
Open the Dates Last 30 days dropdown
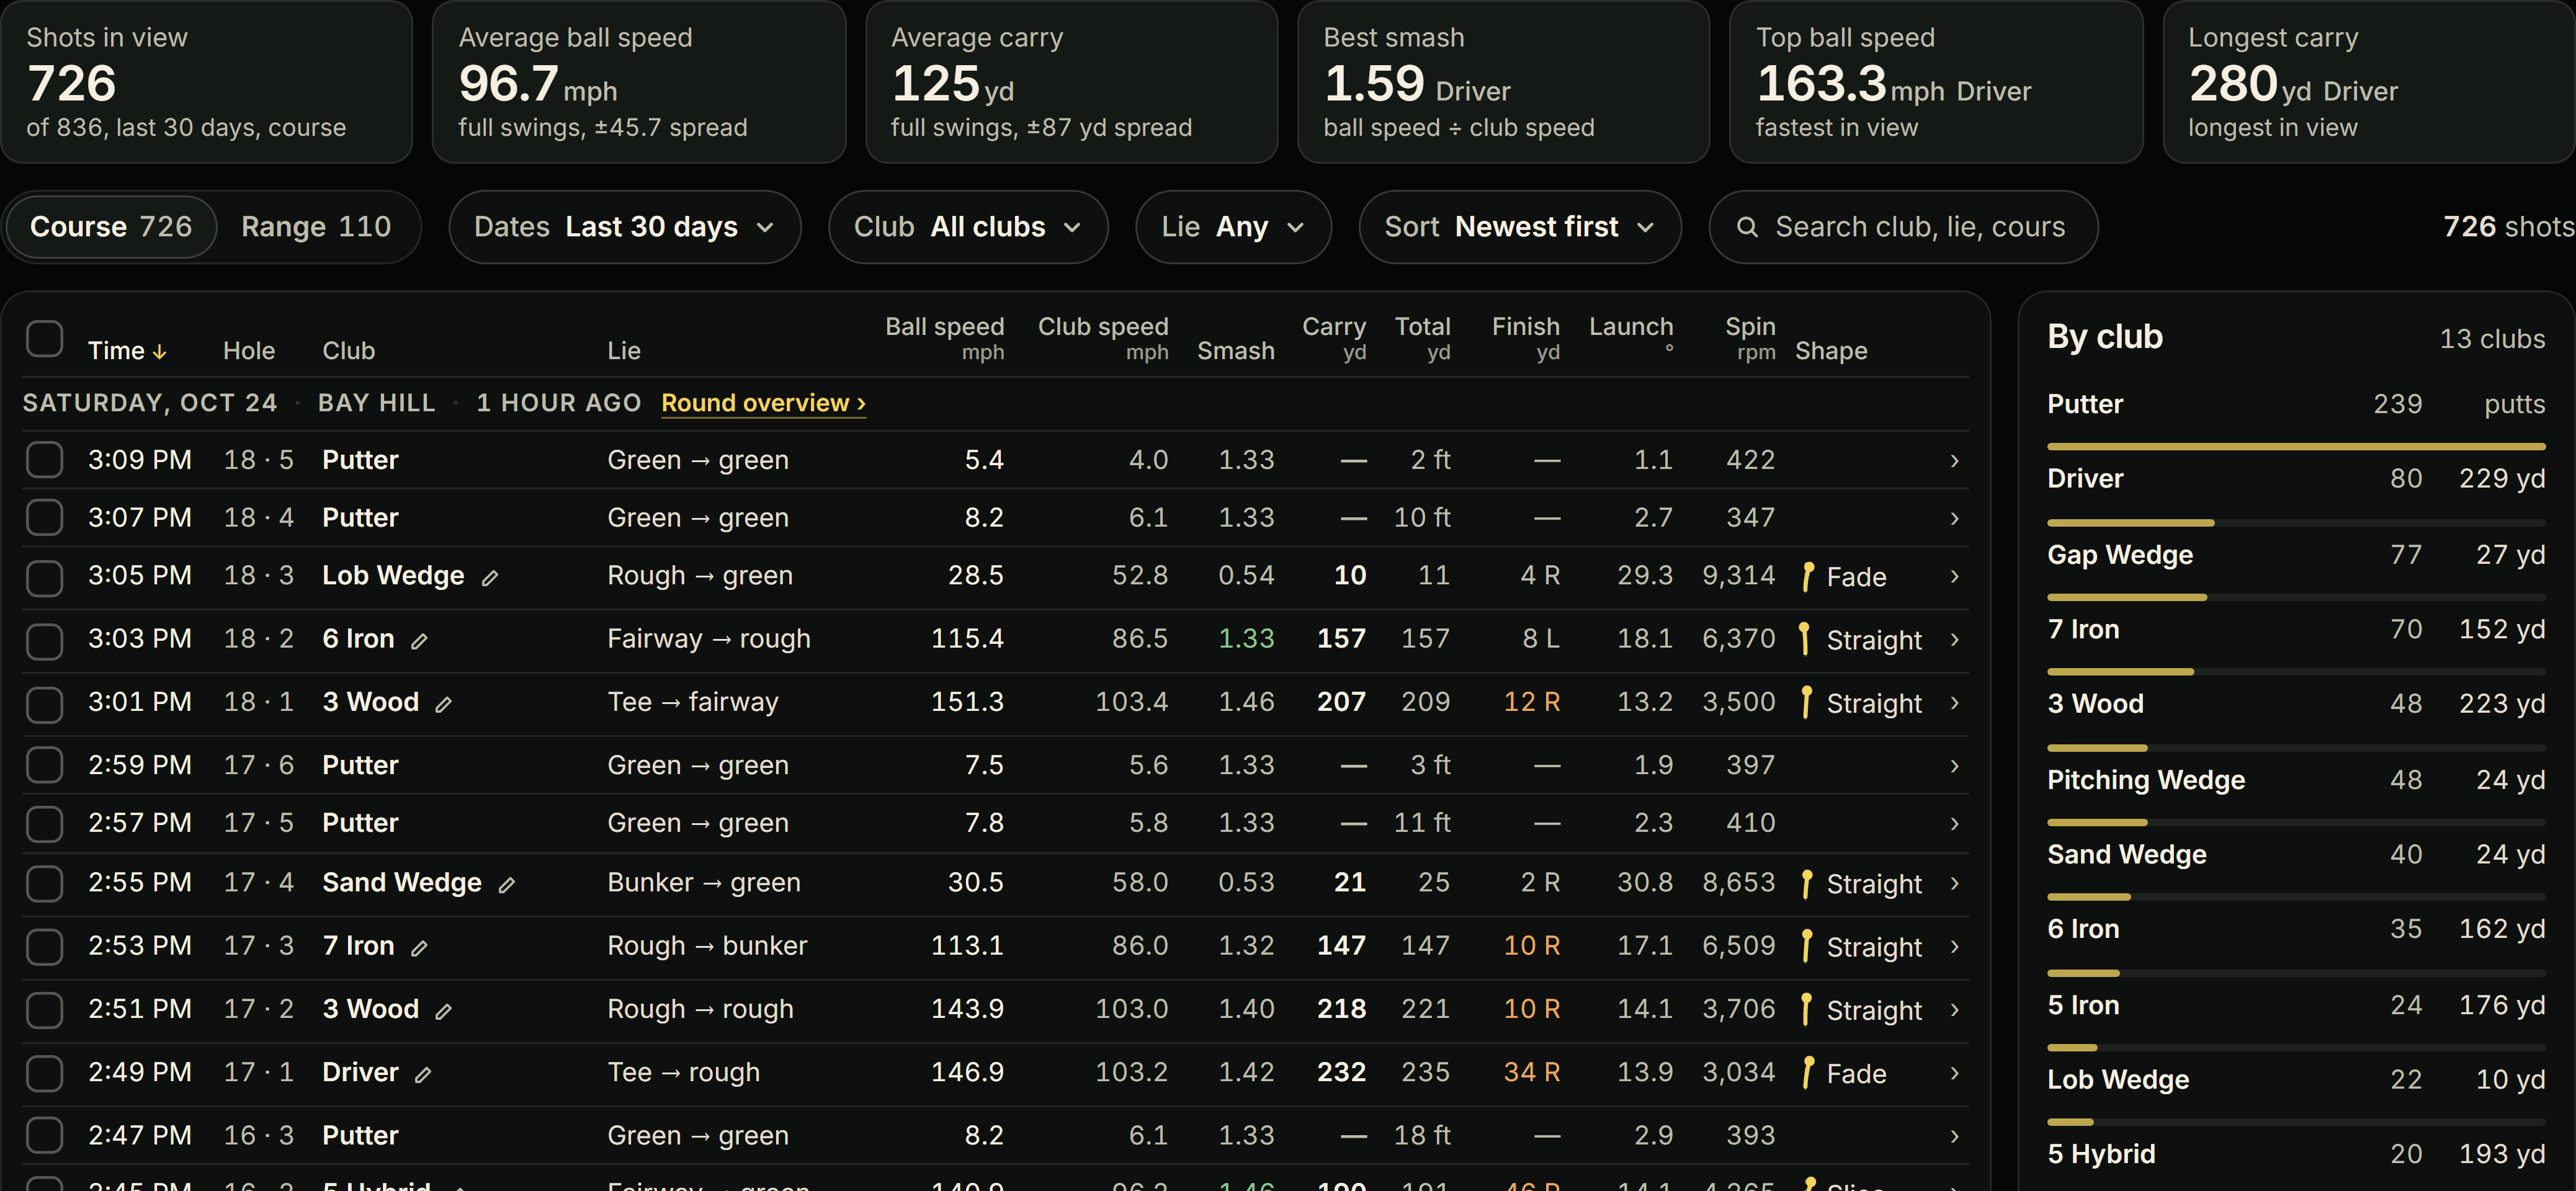click(624, 227)
